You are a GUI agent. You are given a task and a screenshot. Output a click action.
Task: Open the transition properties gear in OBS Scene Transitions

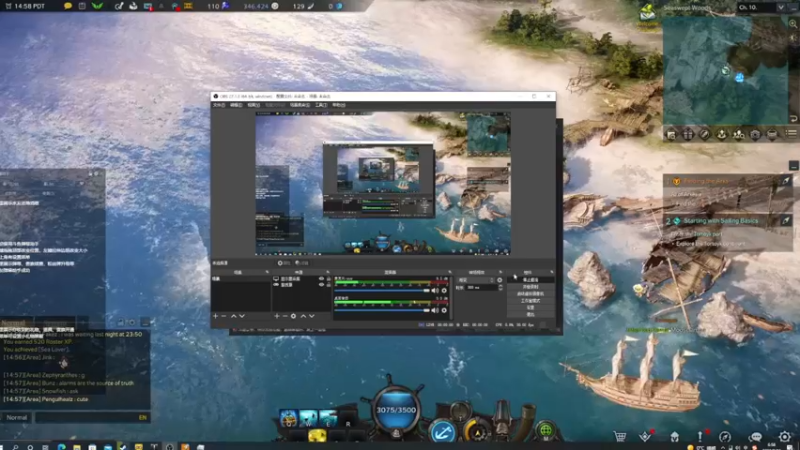point(499,280)
